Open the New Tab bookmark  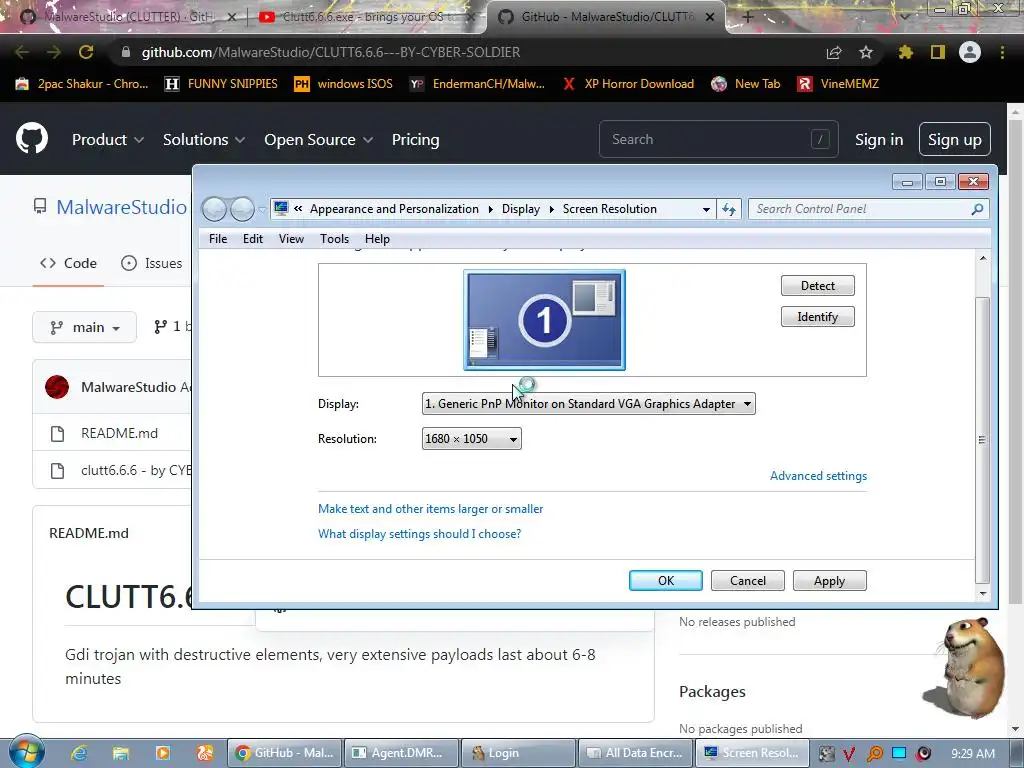coord(746,84)
